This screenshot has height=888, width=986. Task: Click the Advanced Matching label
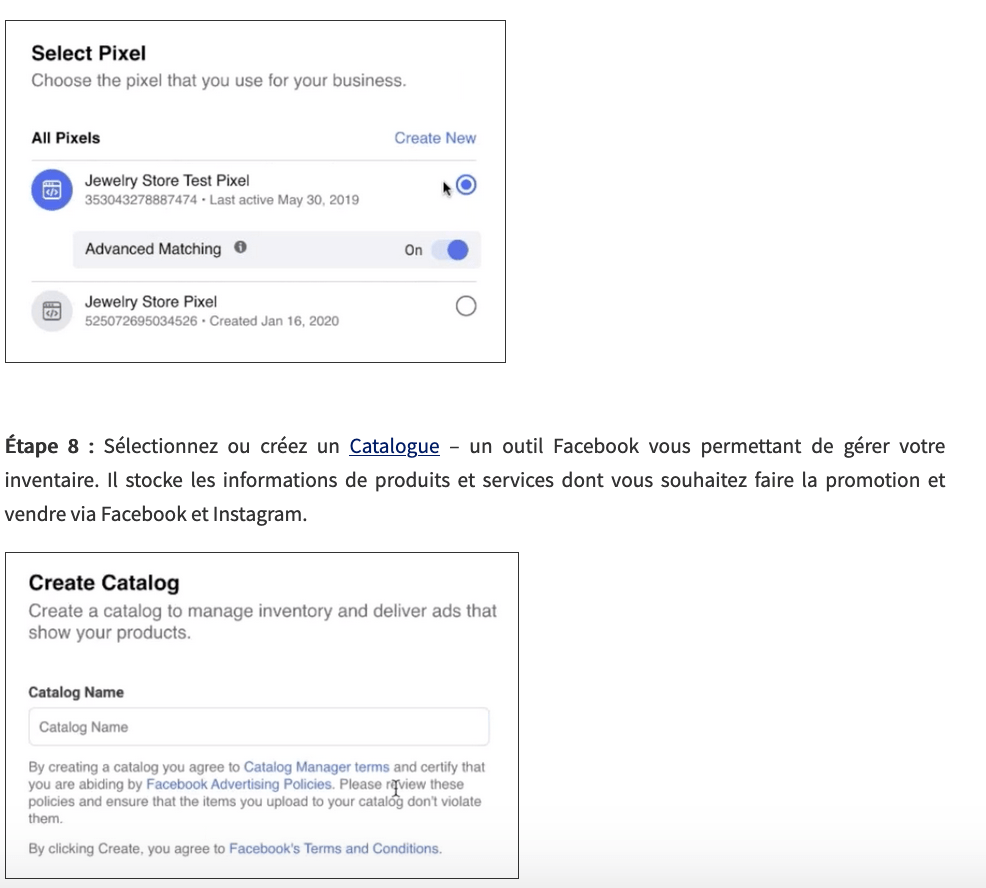(153, 249)
